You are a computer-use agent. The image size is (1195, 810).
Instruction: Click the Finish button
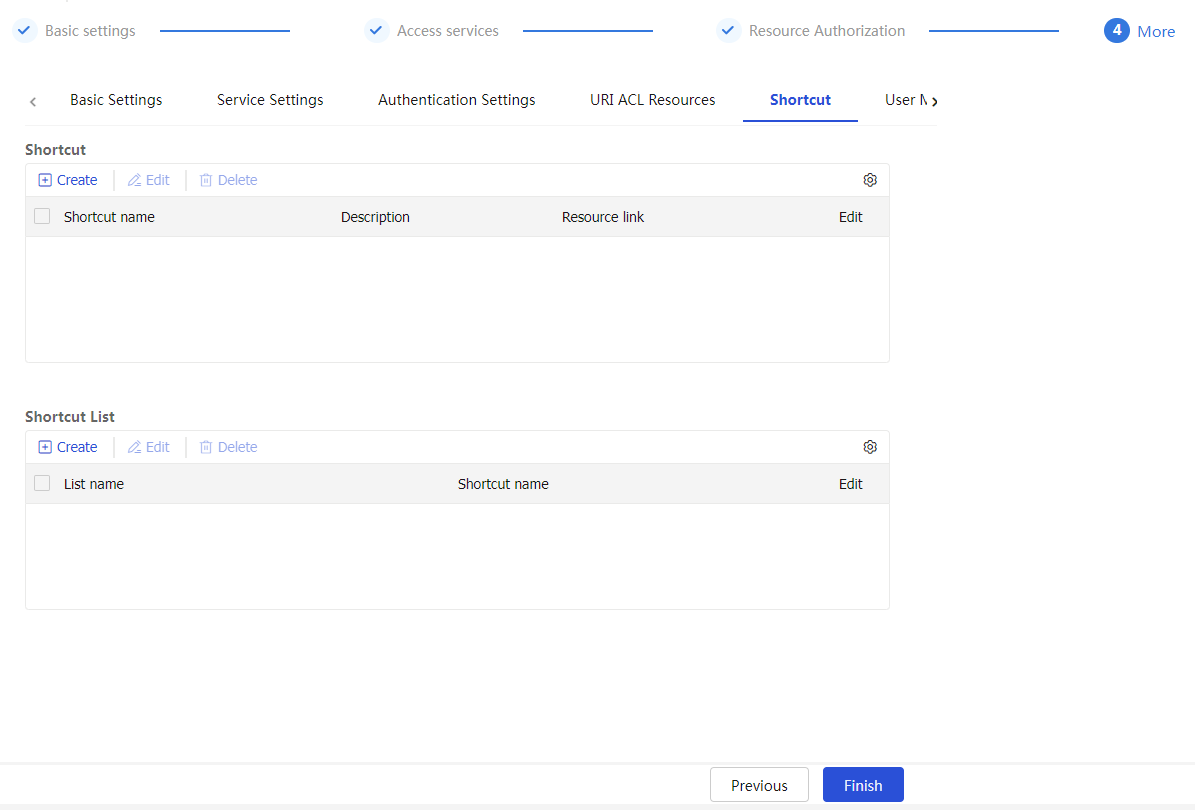pyautogui.click(x=863, y=785)
